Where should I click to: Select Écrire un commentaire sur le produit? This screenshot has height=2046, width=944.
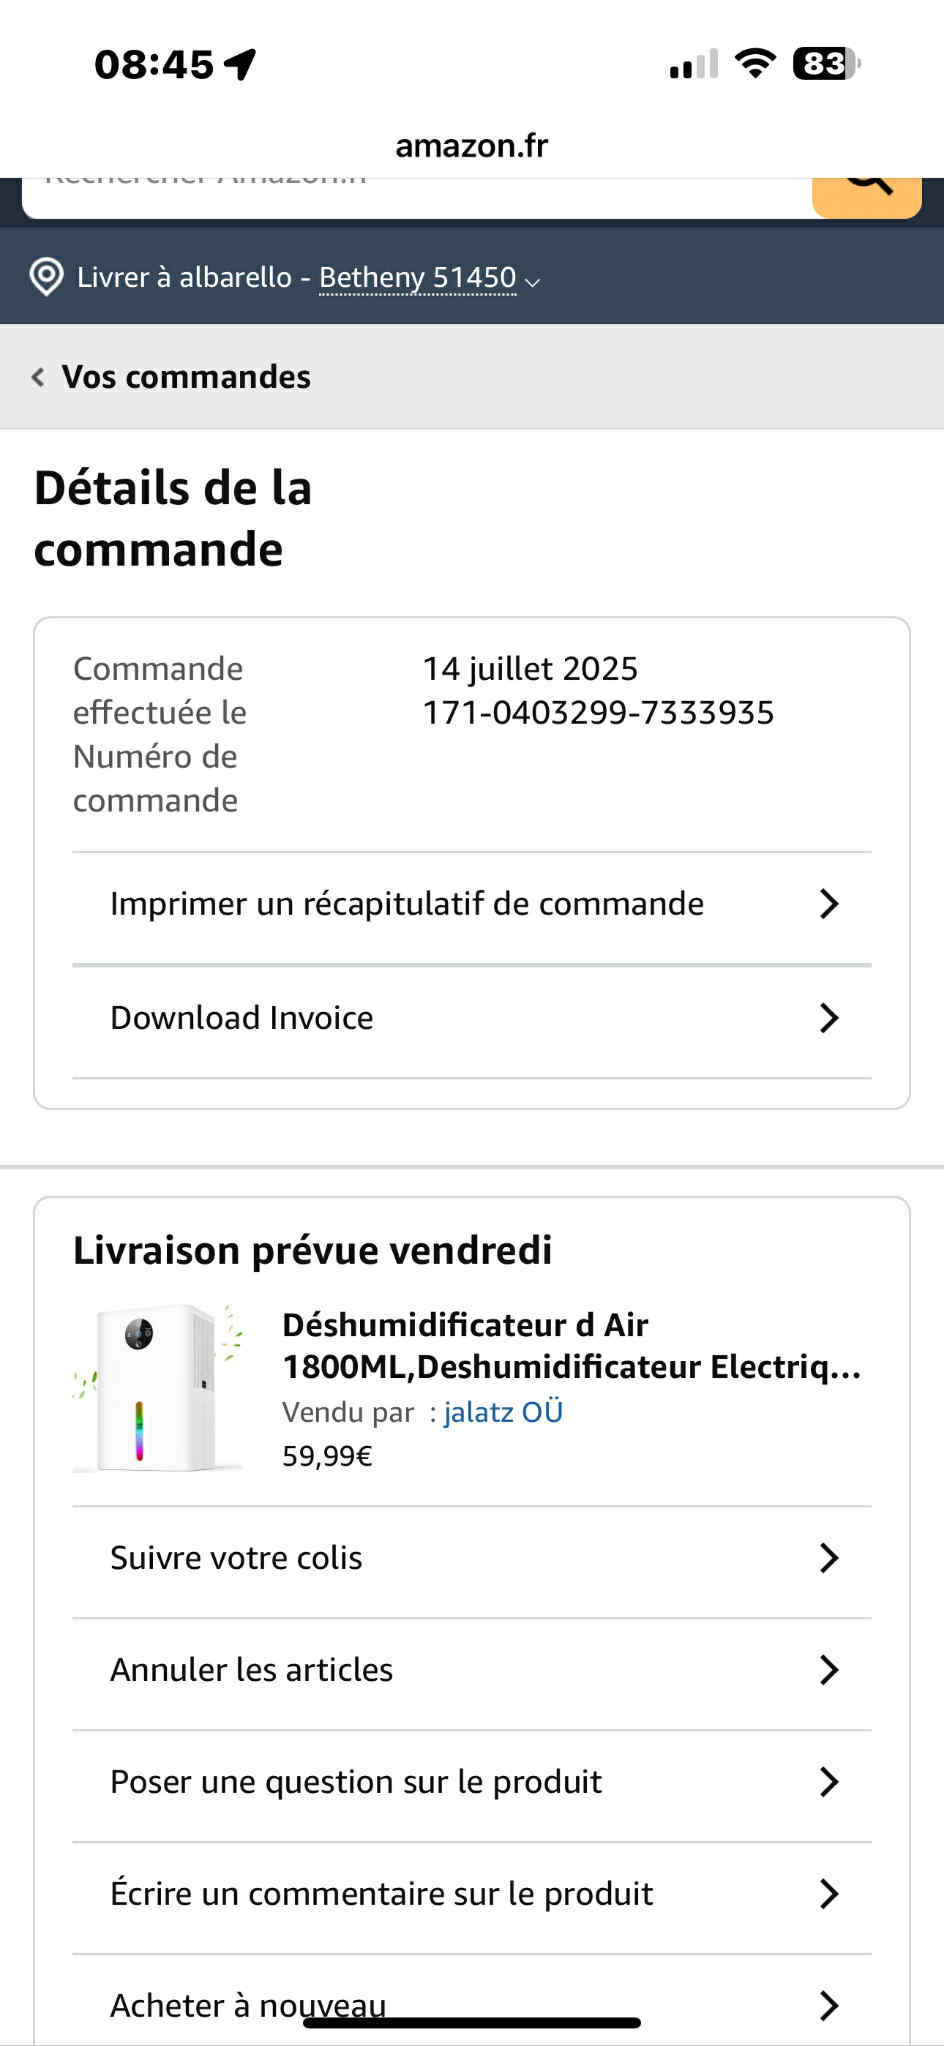coord(381,1894)
